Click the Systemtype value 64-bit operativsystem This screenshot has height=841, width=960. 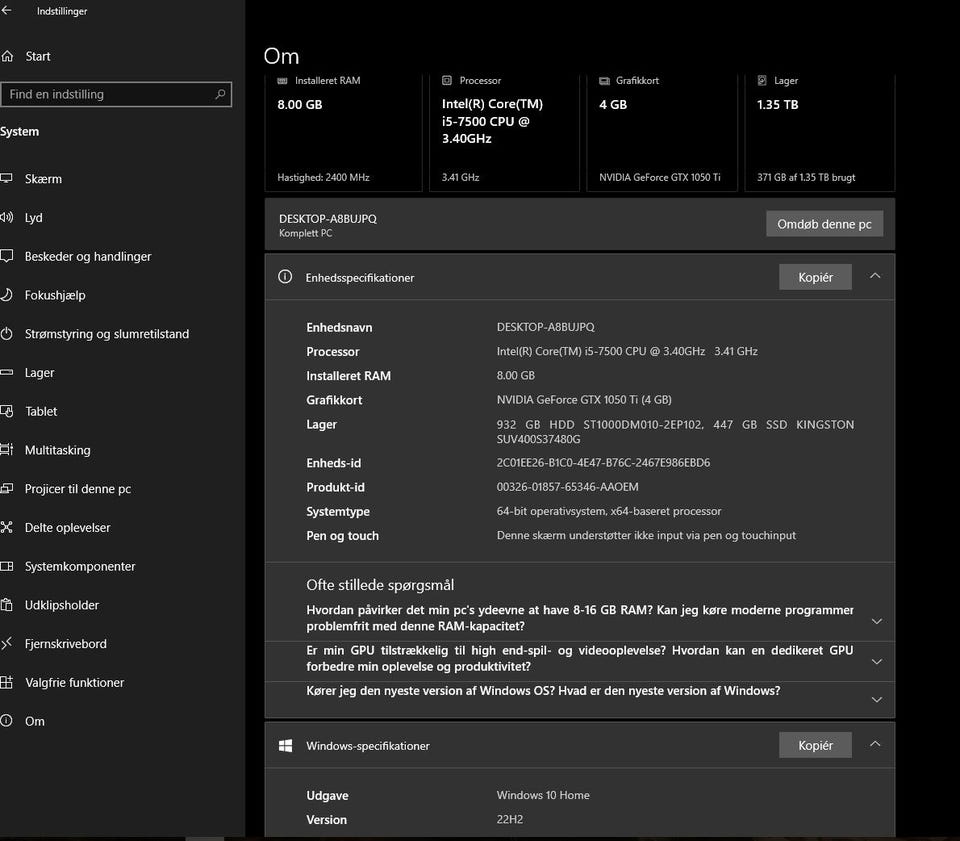tap(609, 511)
